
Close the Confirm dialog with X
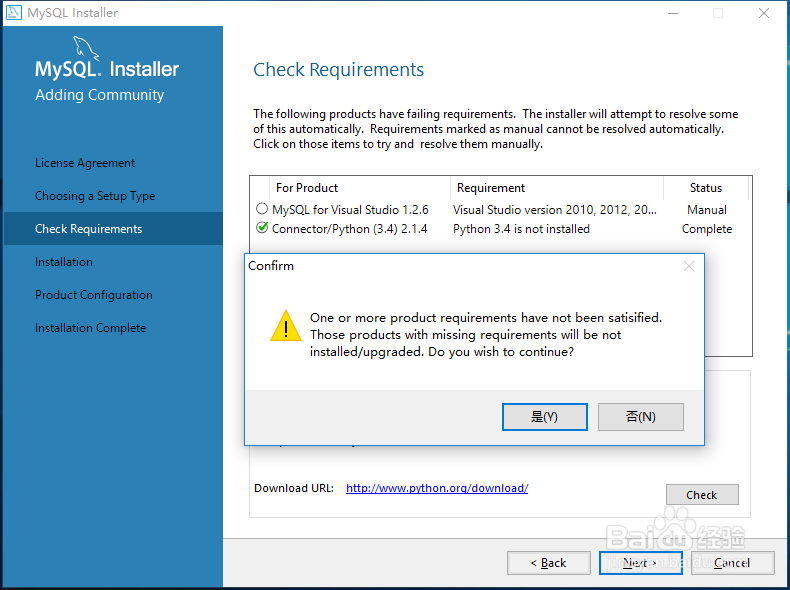689,266
